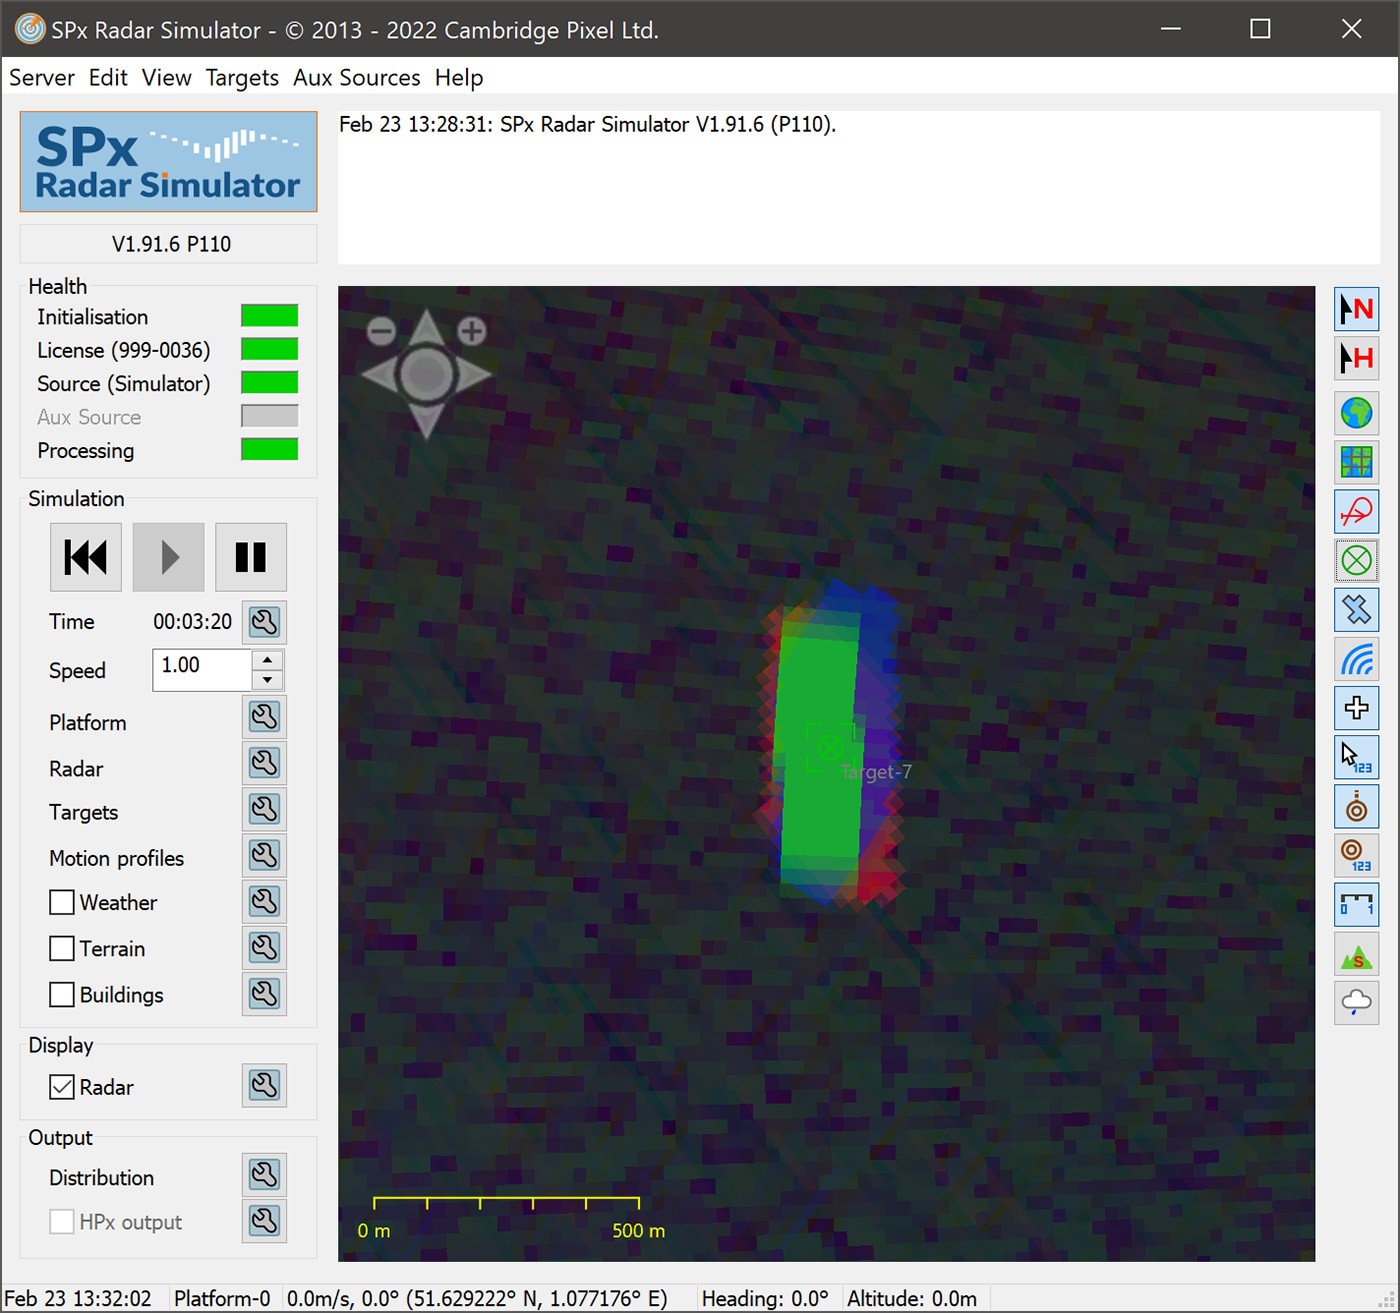Select the North-up orientation icon
The height and width of the screenshot is (1313, 1400).
coord(1356,309)
